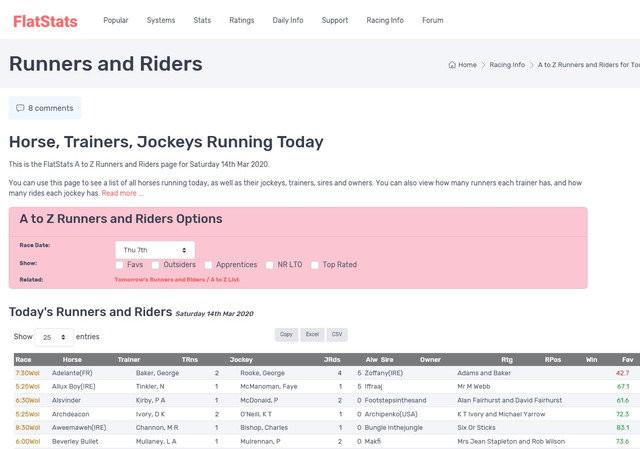
Task: Sort table by Trainer column
Action: point(129,360)
